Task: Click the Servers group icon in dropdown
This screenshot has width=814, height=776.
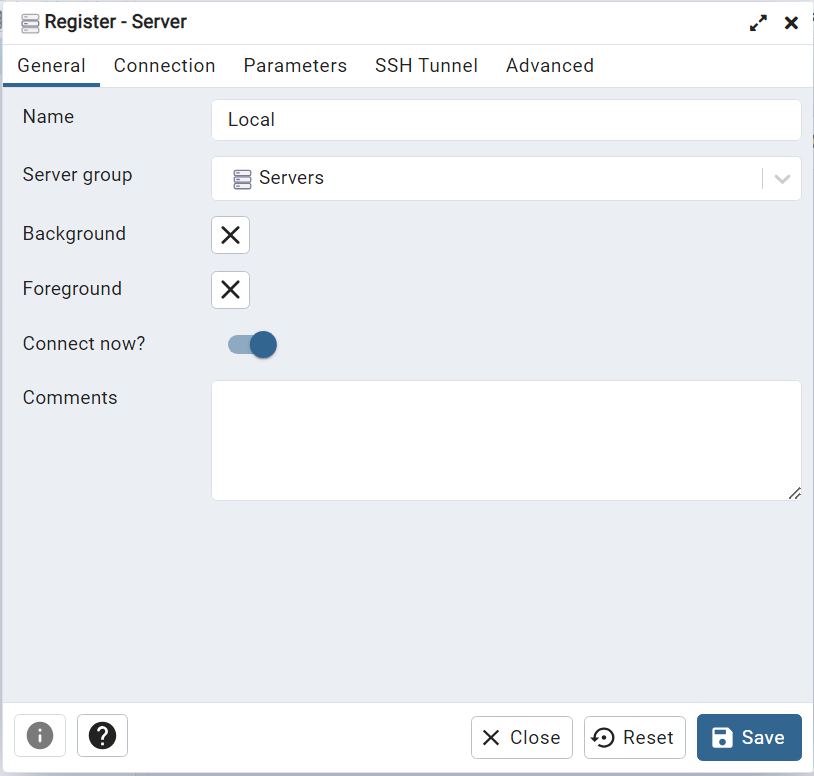Action: tap(241, 178)
